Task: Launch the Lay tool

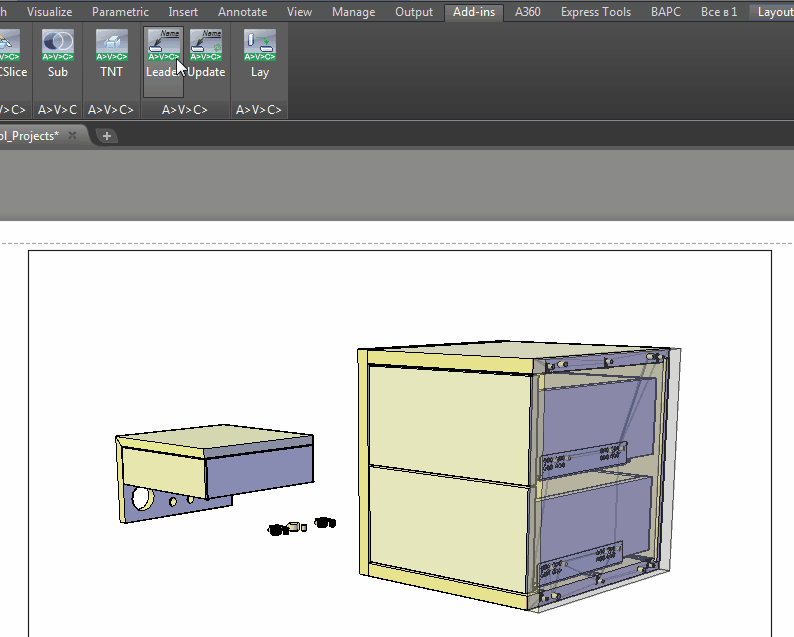Action: [260, 52]
